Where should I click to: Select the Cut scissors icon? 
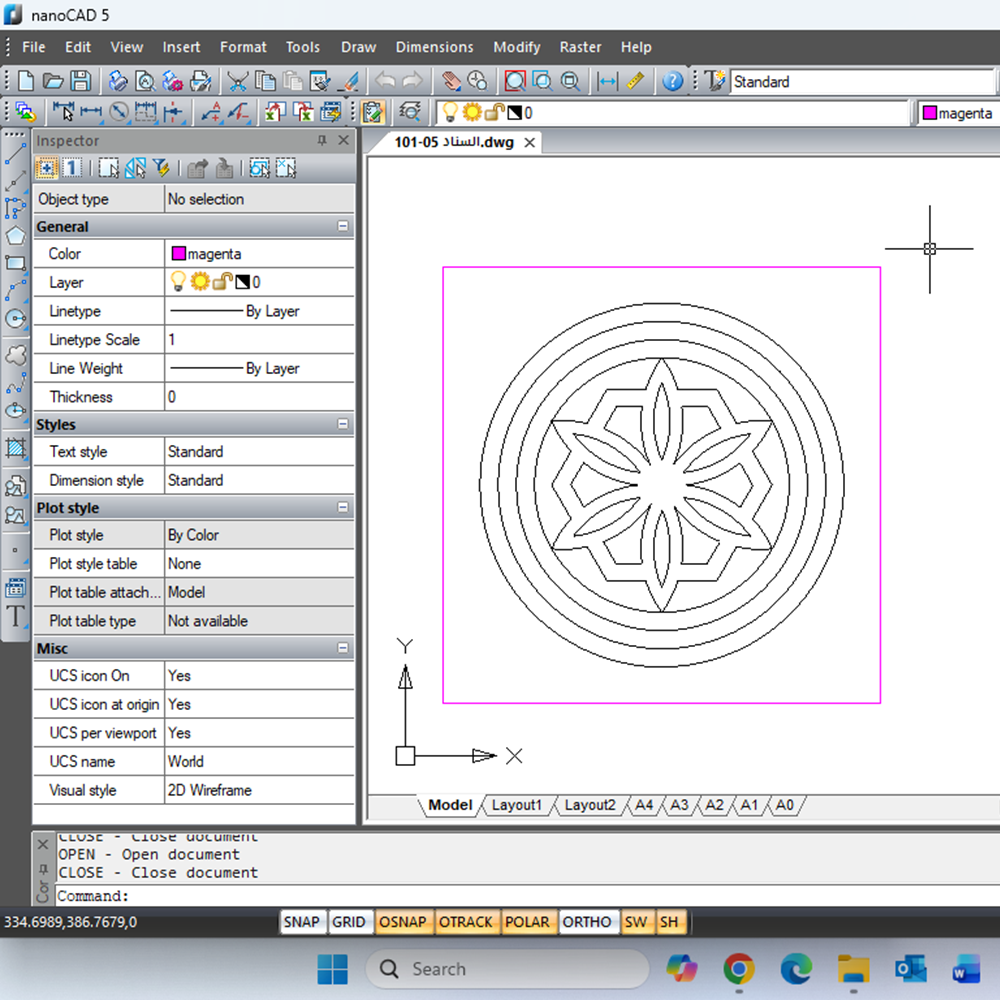coord(237,81)
